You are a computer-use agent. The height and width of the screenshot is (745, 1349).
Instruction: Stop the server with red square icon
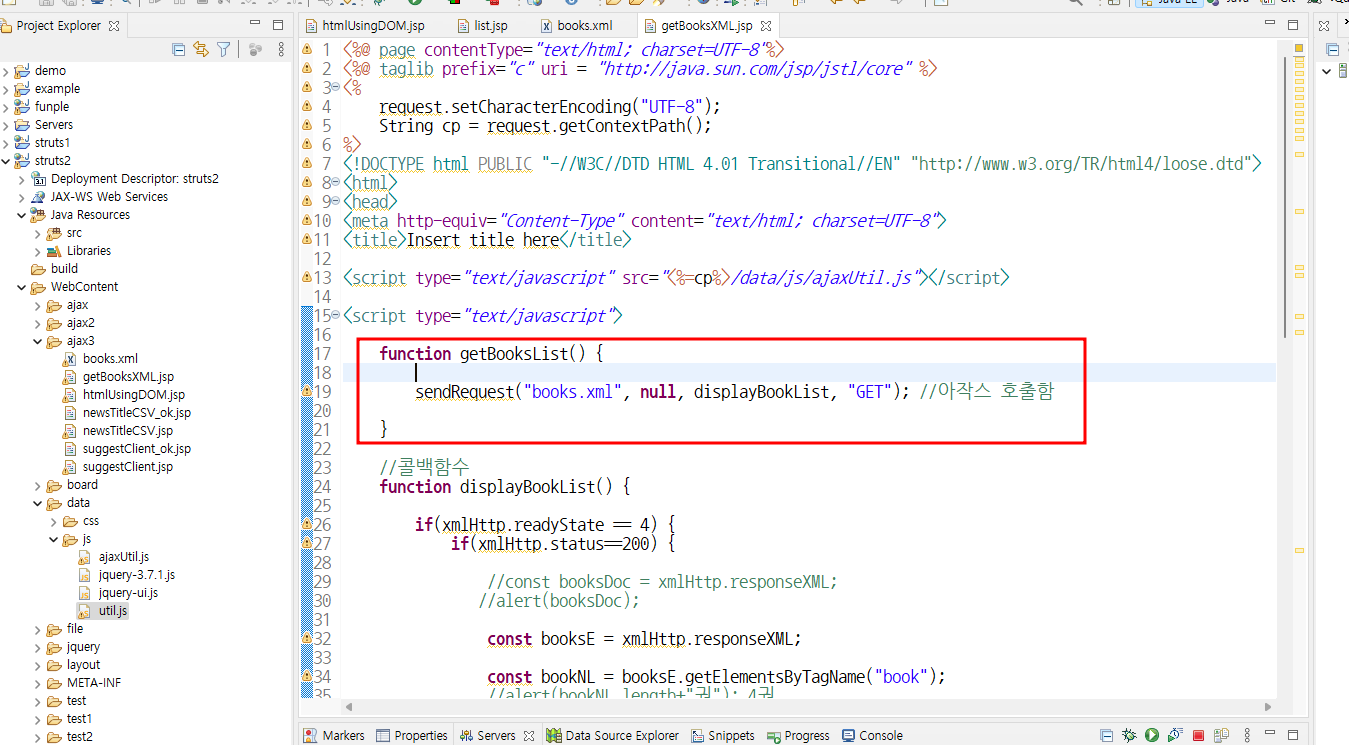point(1198,735)
